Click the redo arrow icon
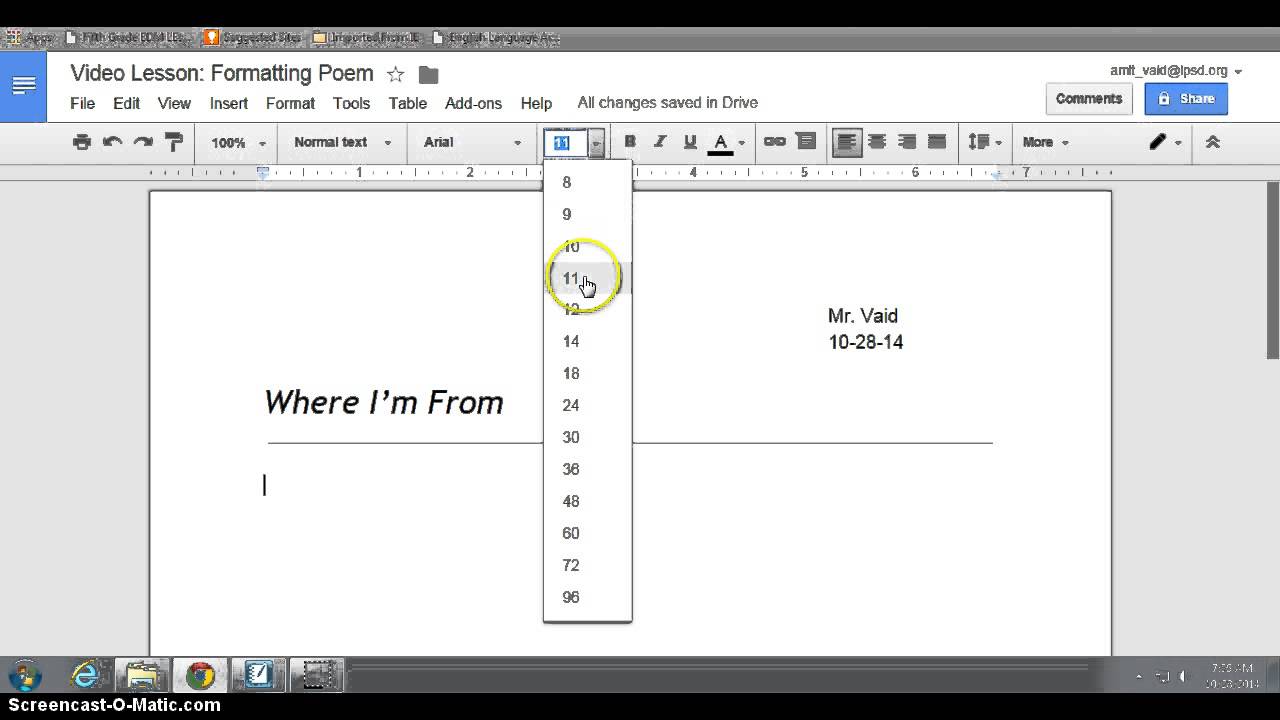The width and height of the screenshot is (1280, 720). (143, 142)
